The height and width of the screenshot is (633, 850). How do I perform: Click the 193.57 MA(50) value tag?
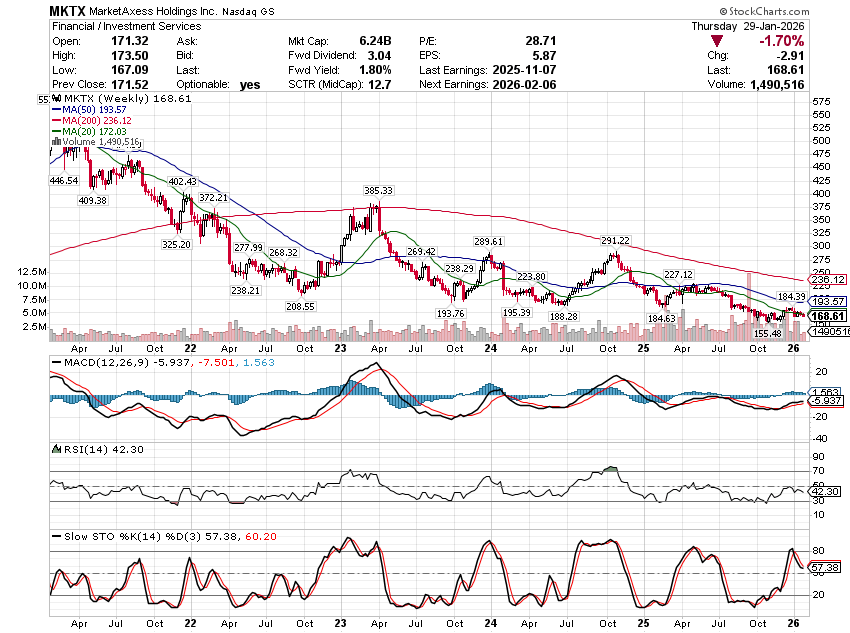[829, 302]
